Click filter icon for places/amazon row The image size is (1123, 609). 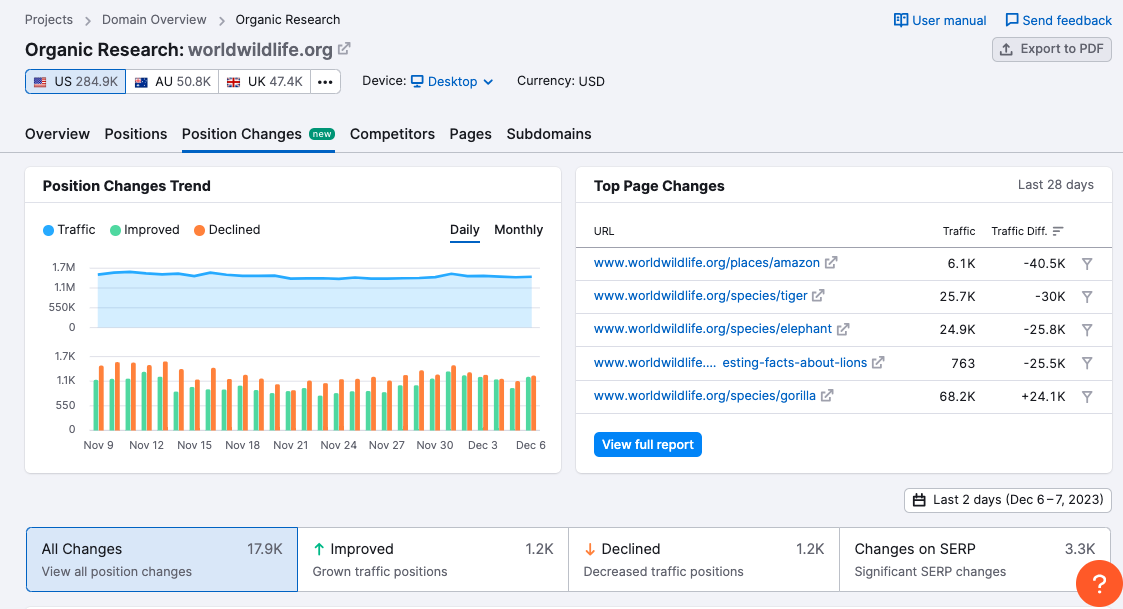[x=1086, y=264]
